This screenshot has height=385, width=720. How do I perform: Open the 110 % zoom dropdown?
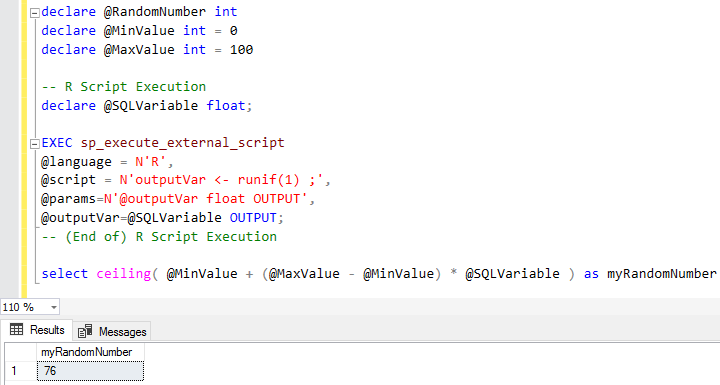(54, 307)
